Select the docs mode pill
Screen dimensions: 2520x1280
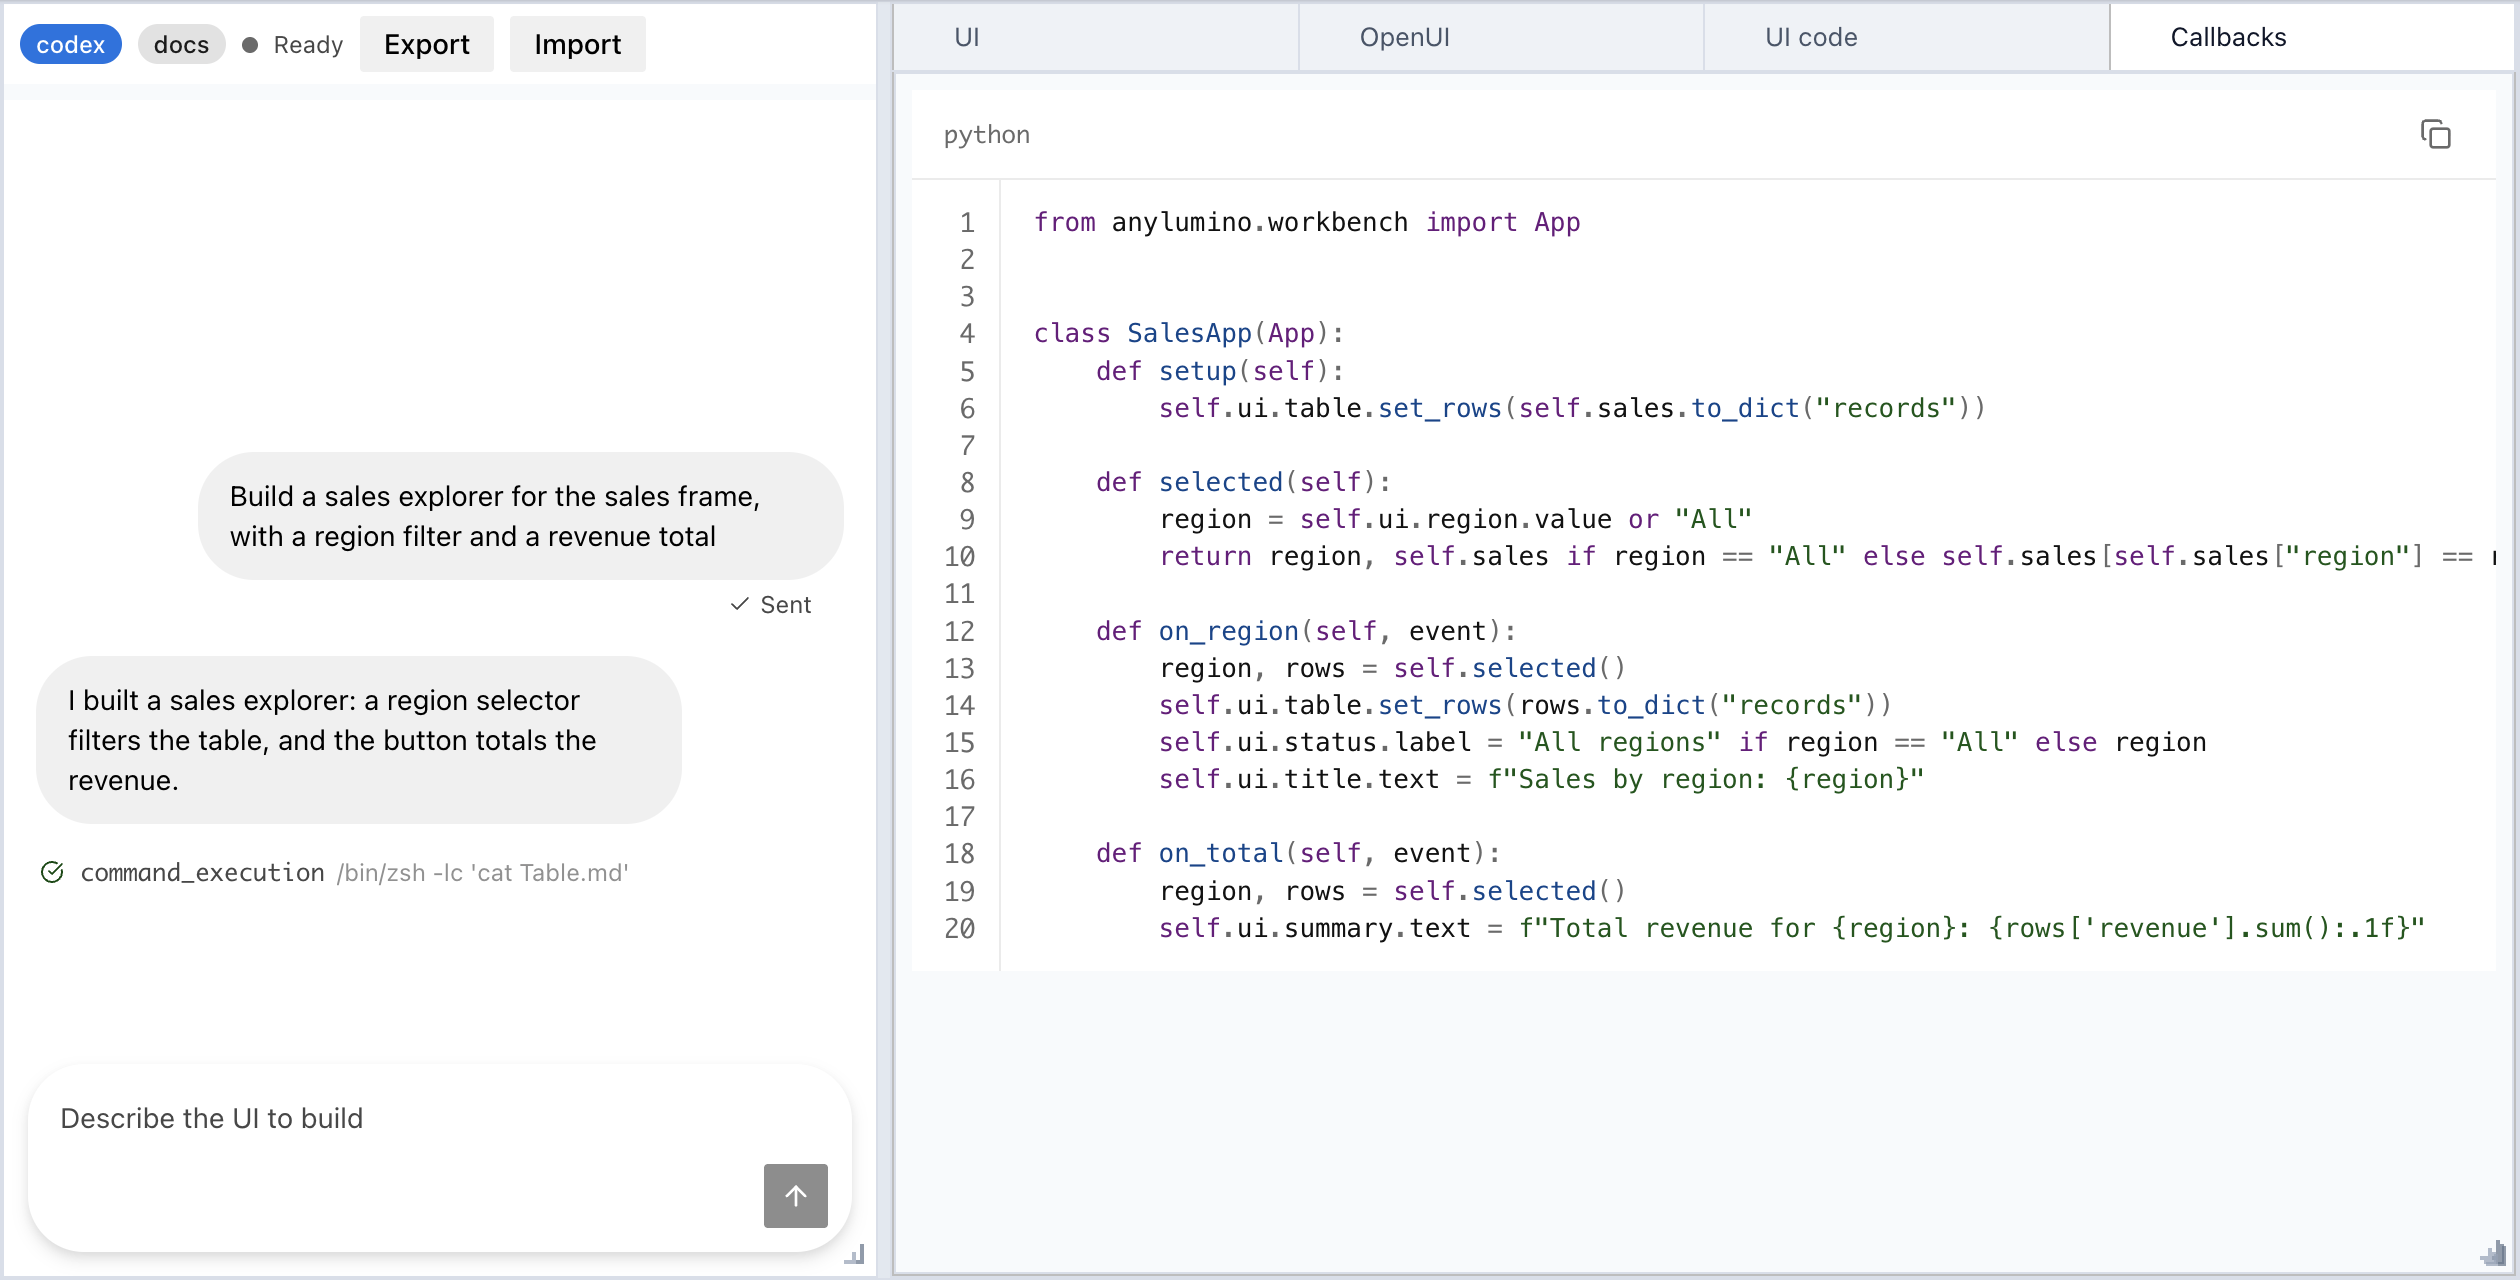[x=181, y=44]
